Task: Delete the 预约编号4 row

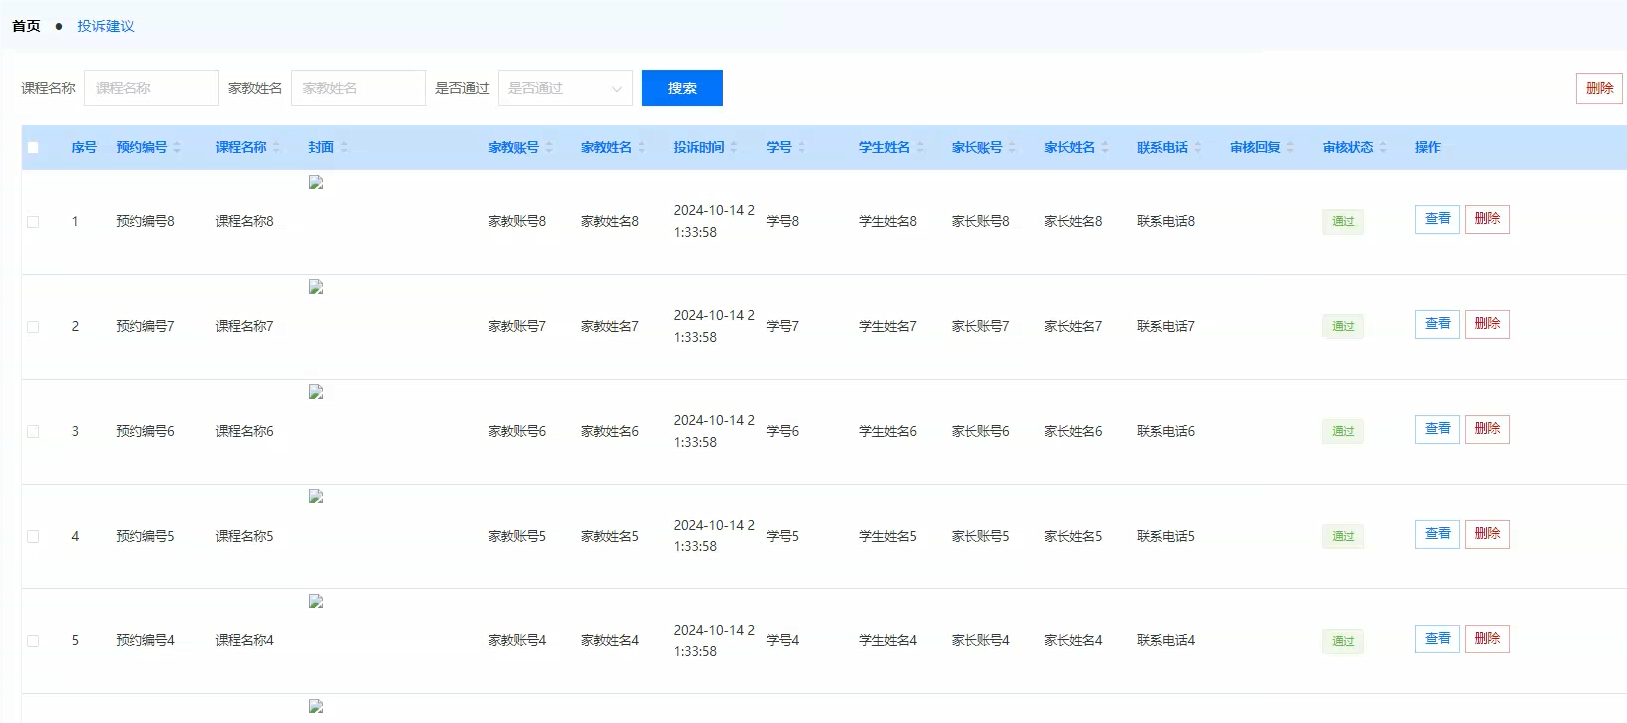Action: pos(1487,639)
